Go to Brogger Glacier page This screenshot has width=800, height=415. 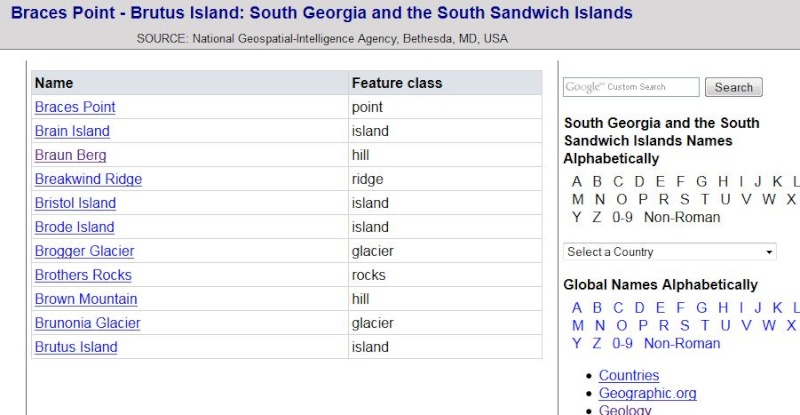(84, 251)
